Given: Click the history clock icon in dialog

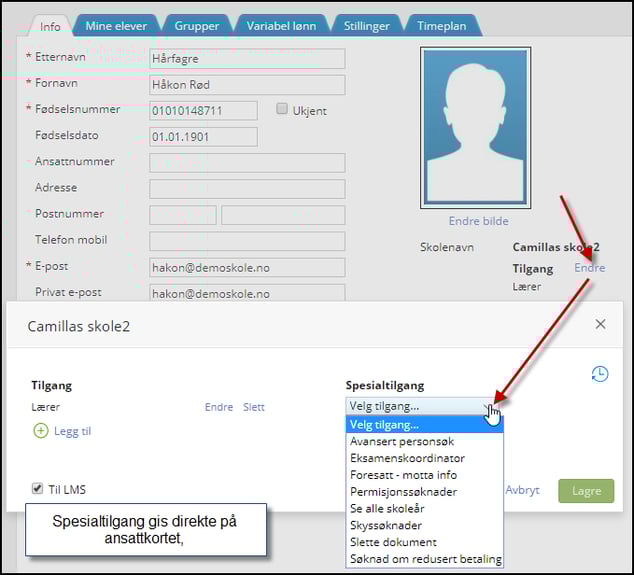Looking at the screenshot, I should click(x=599, y=373).
